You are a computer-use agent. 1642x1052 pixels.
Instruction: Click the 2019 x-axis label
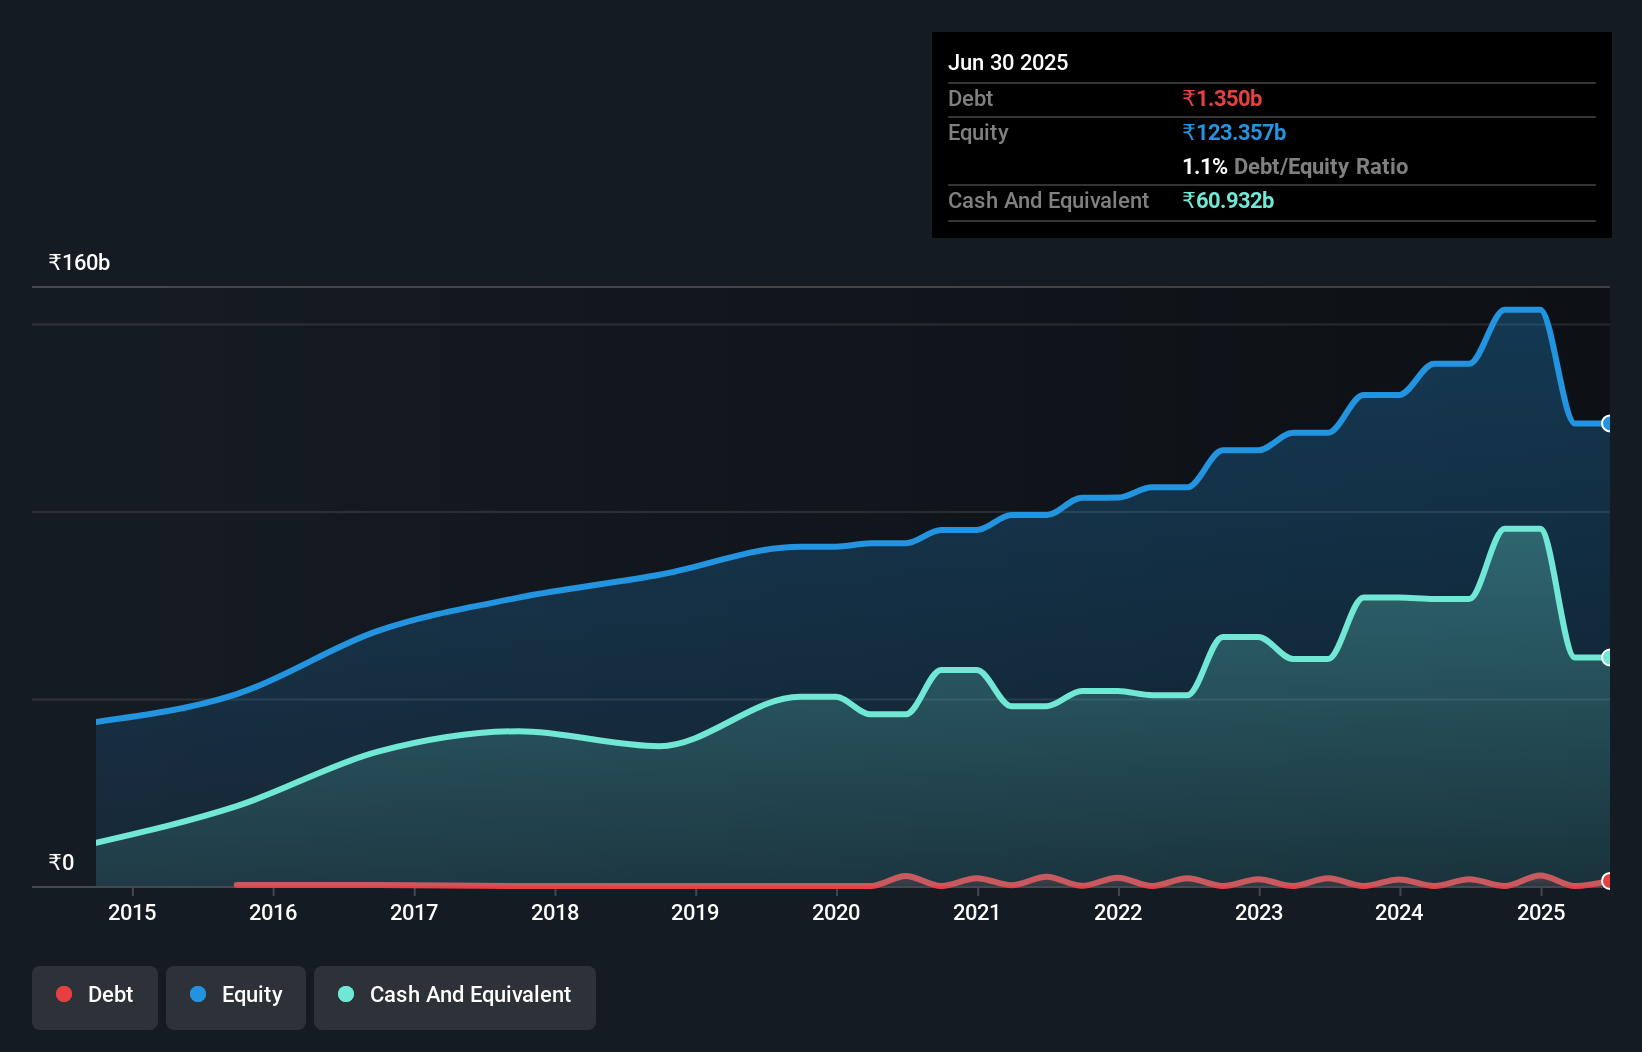point(695,912)
